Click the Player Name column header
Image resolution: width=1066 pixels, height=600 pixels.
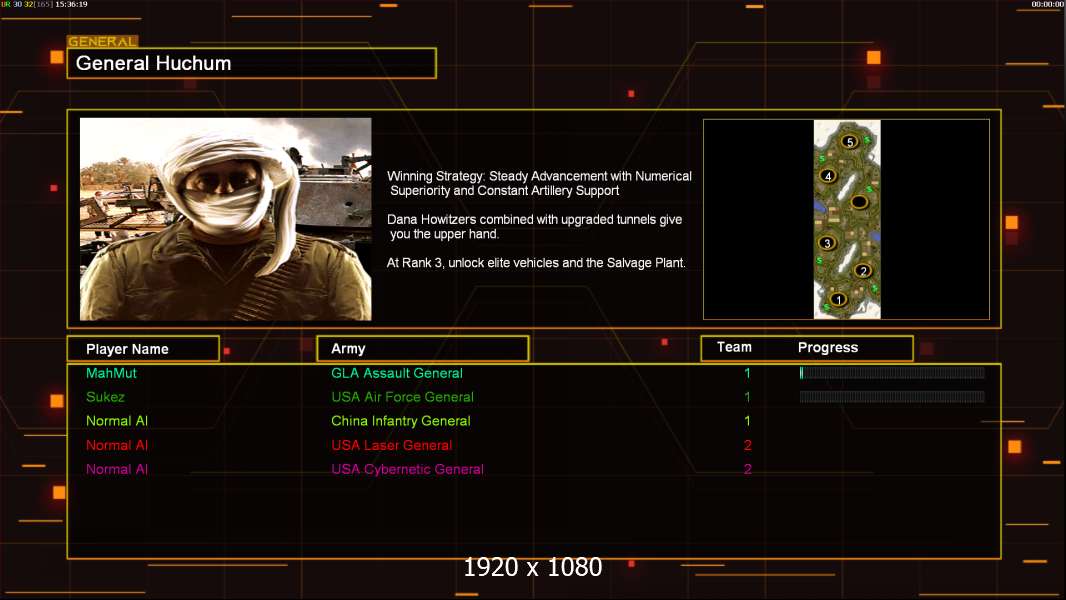[143, 349]
